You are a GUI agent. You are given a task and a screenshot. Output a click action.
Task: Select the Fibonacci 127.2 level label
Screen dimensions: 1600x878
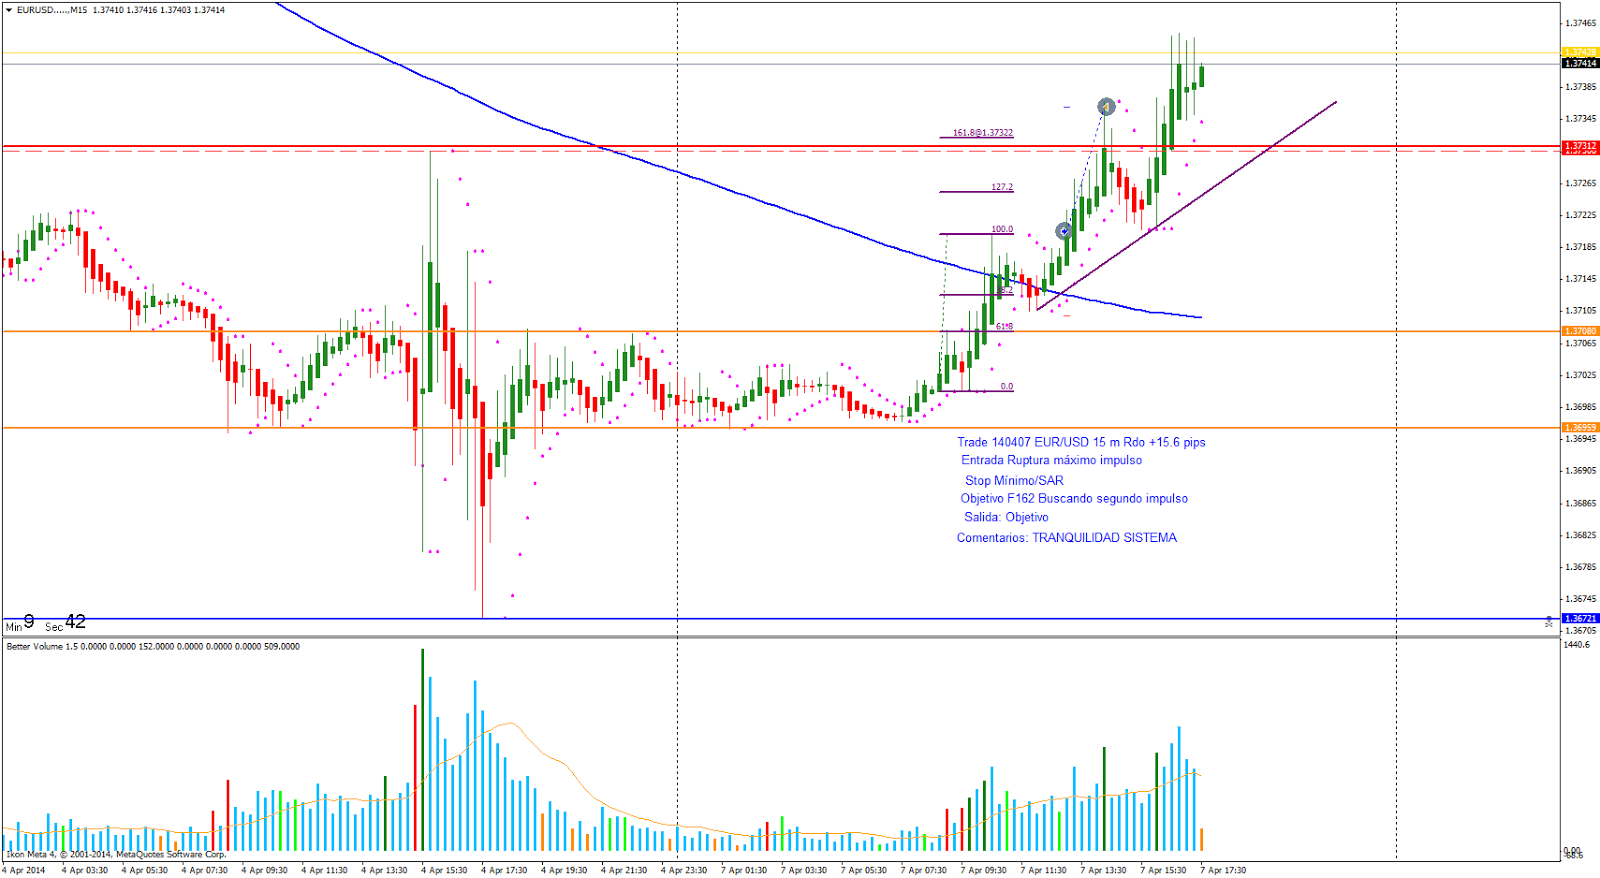point(1002,187)
